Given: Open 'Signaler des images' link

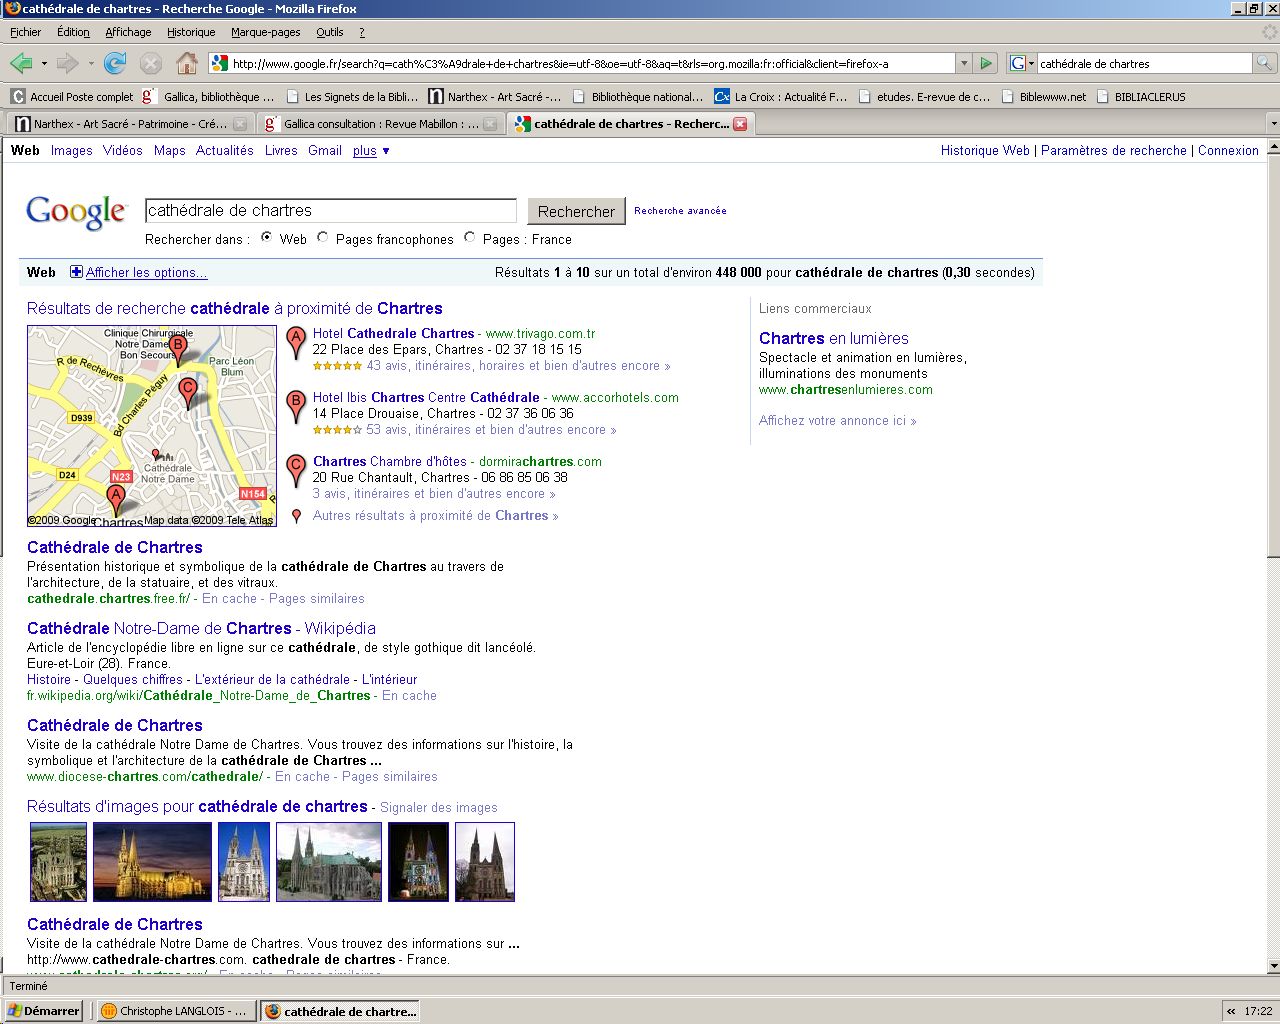Looking at the screenshot, I should point(439,808).
